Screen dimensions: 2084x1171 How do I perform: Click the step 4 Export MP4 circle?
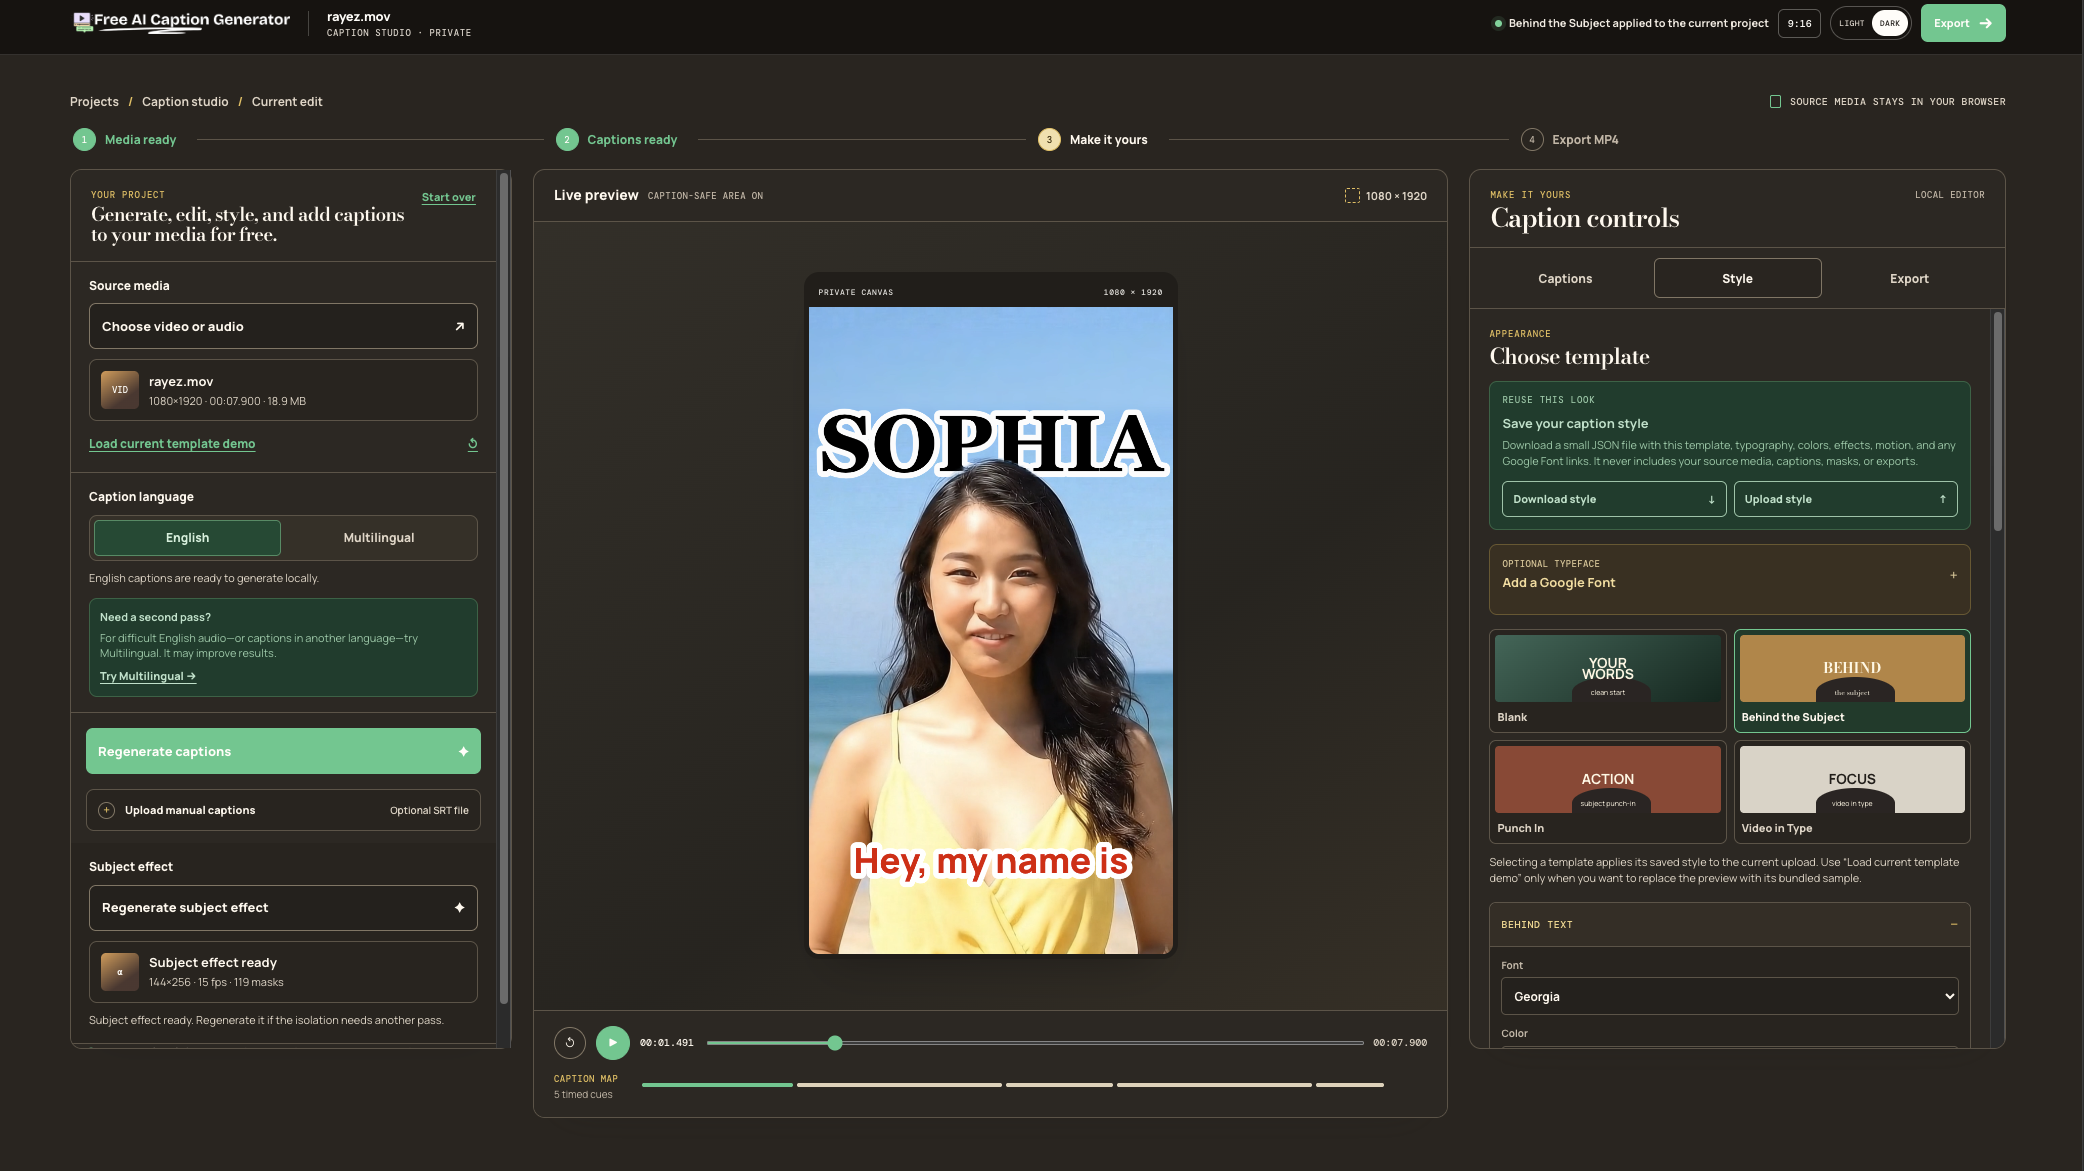[x=1532, y=140]
